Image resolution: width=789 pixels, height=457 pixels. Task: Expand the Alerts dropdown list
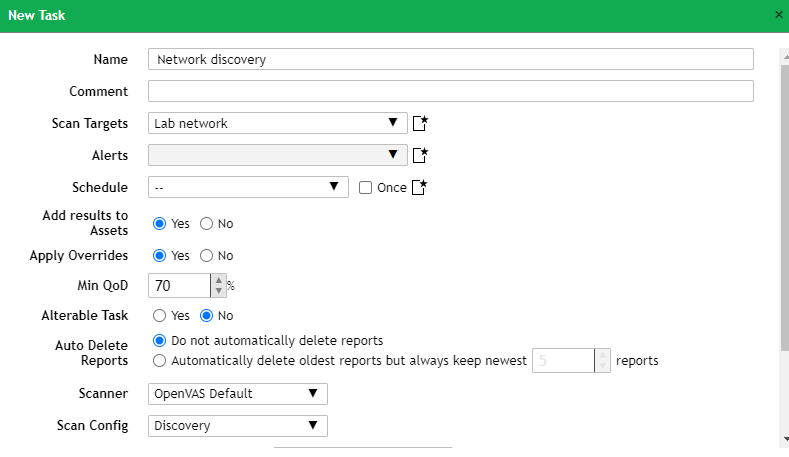point(278,155)
